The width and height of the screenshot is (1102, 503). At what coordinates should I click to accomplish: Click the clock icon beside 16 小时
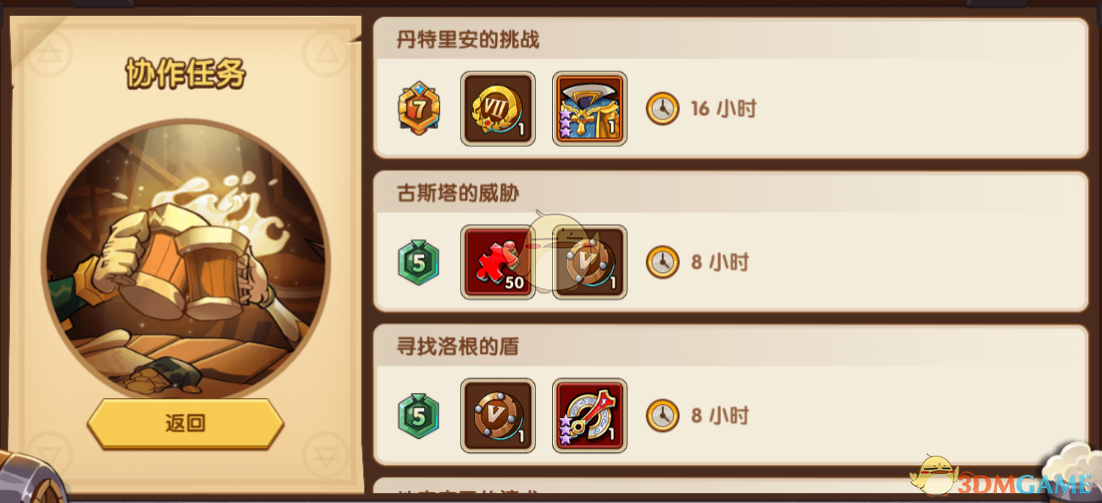(x=663, y=109)
